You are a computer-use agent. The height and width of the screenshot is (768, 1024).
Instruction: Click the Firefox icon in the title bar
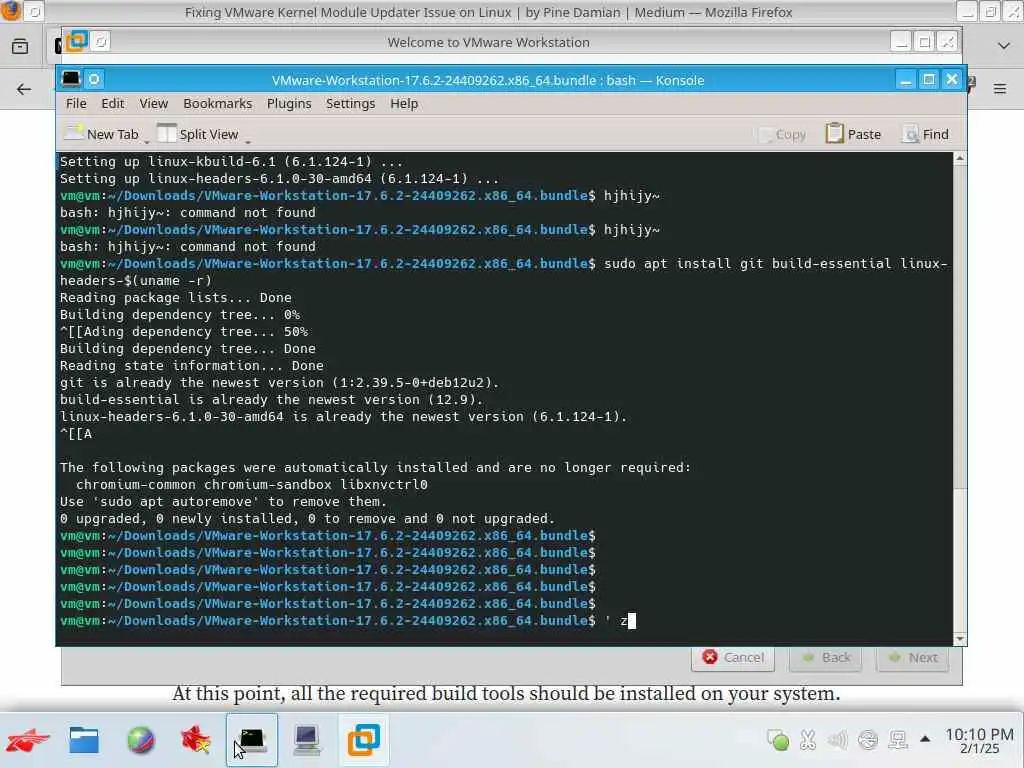click(10, 11)
